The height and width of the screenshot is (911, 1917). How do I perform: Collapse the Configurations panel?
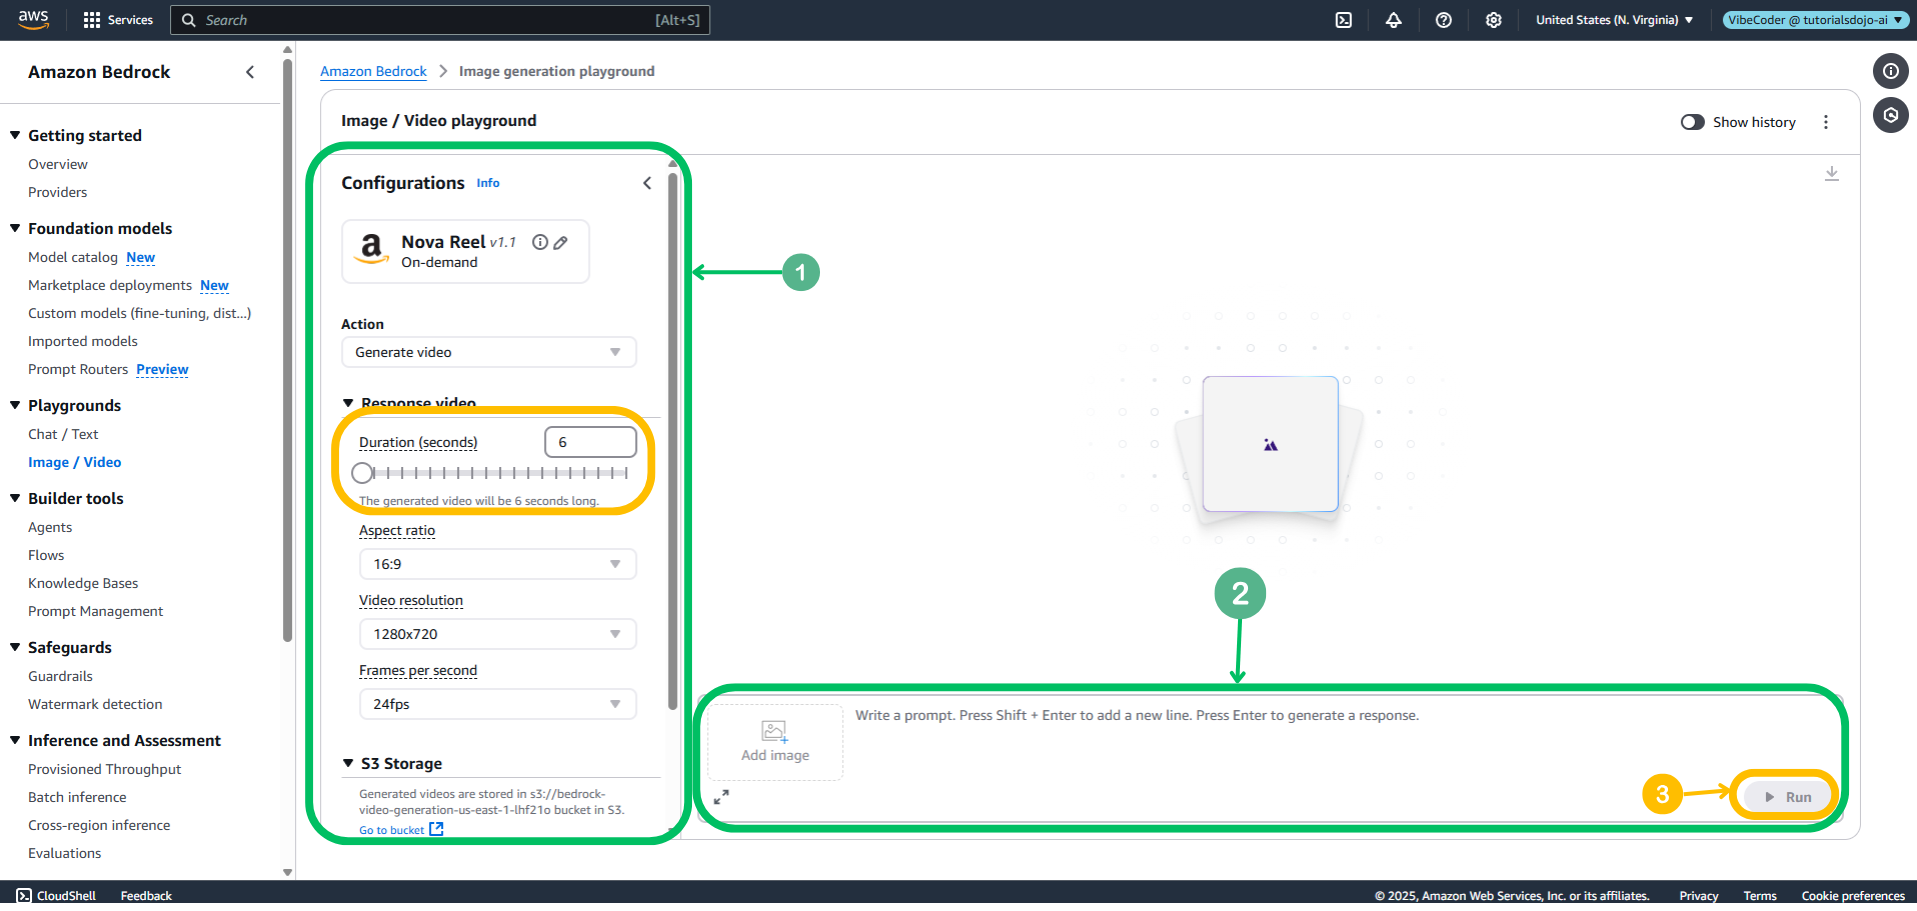647,183
